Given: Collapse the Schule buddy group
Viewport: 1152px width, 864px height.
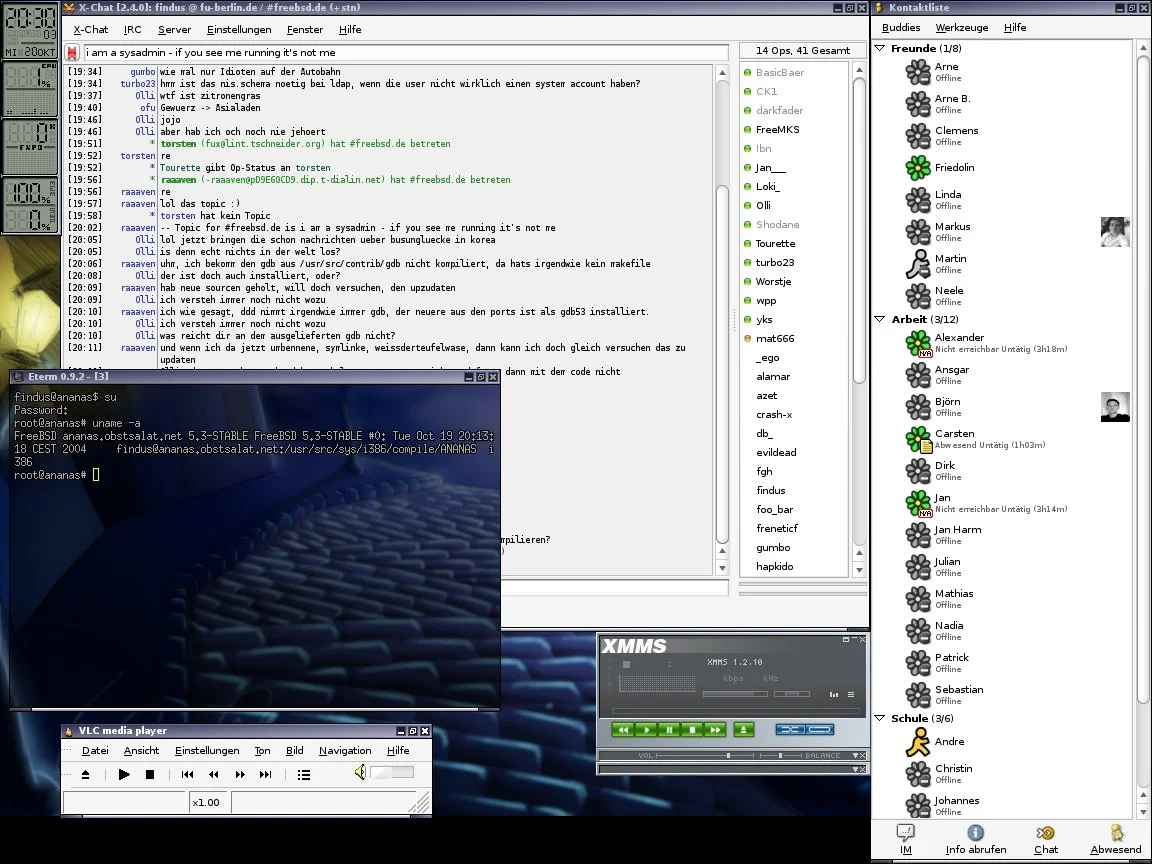Looking at the screenshot, I should [x=880, y=718].
